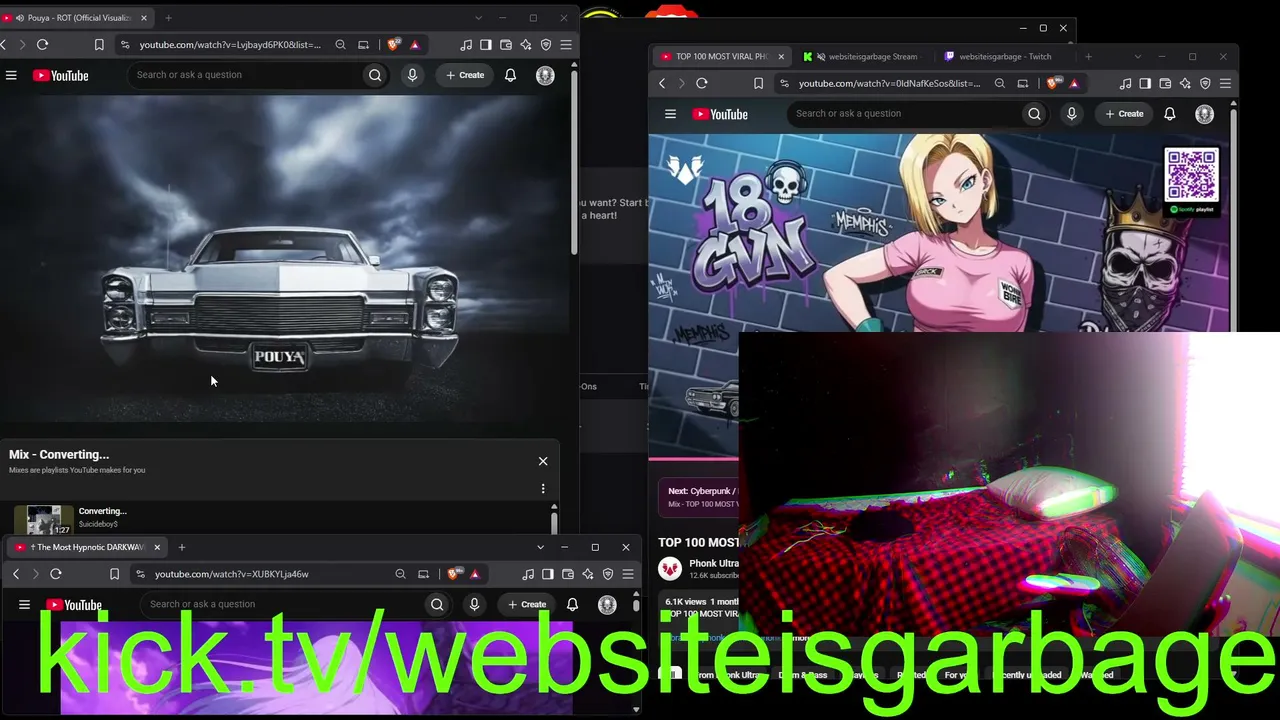Screen dimensions: 1280x720
Task: Switch to the websiteisgarbage Stream Kick tab
Action: 866,57
